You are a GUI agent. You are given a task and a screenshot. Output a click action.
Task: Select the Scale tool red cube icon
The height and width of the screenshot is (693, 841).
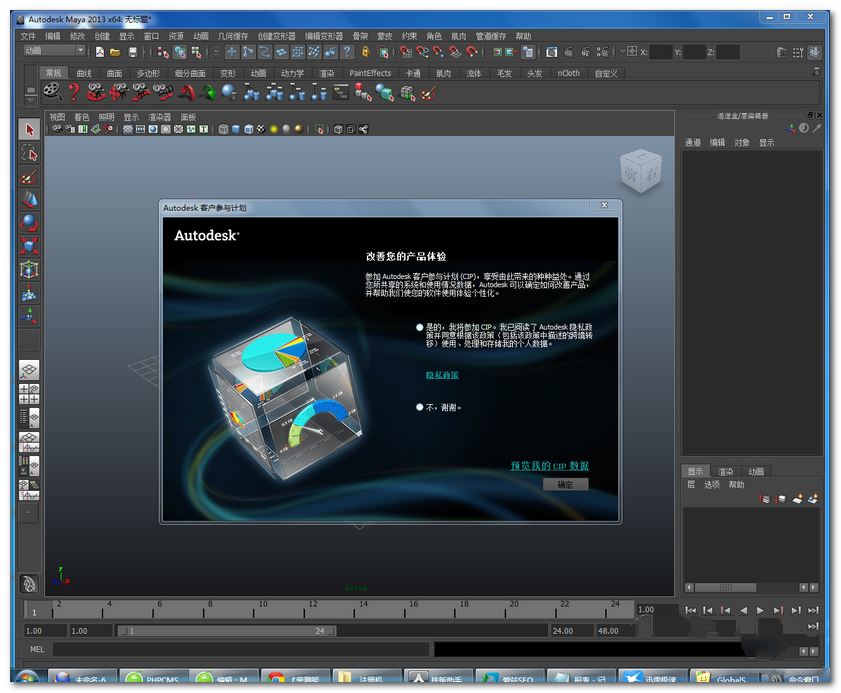pos(29,246)
